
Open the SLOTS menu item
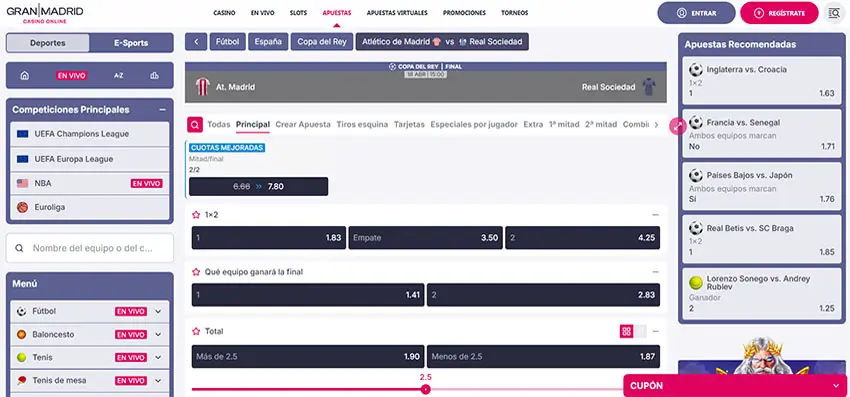pos(298,13)
